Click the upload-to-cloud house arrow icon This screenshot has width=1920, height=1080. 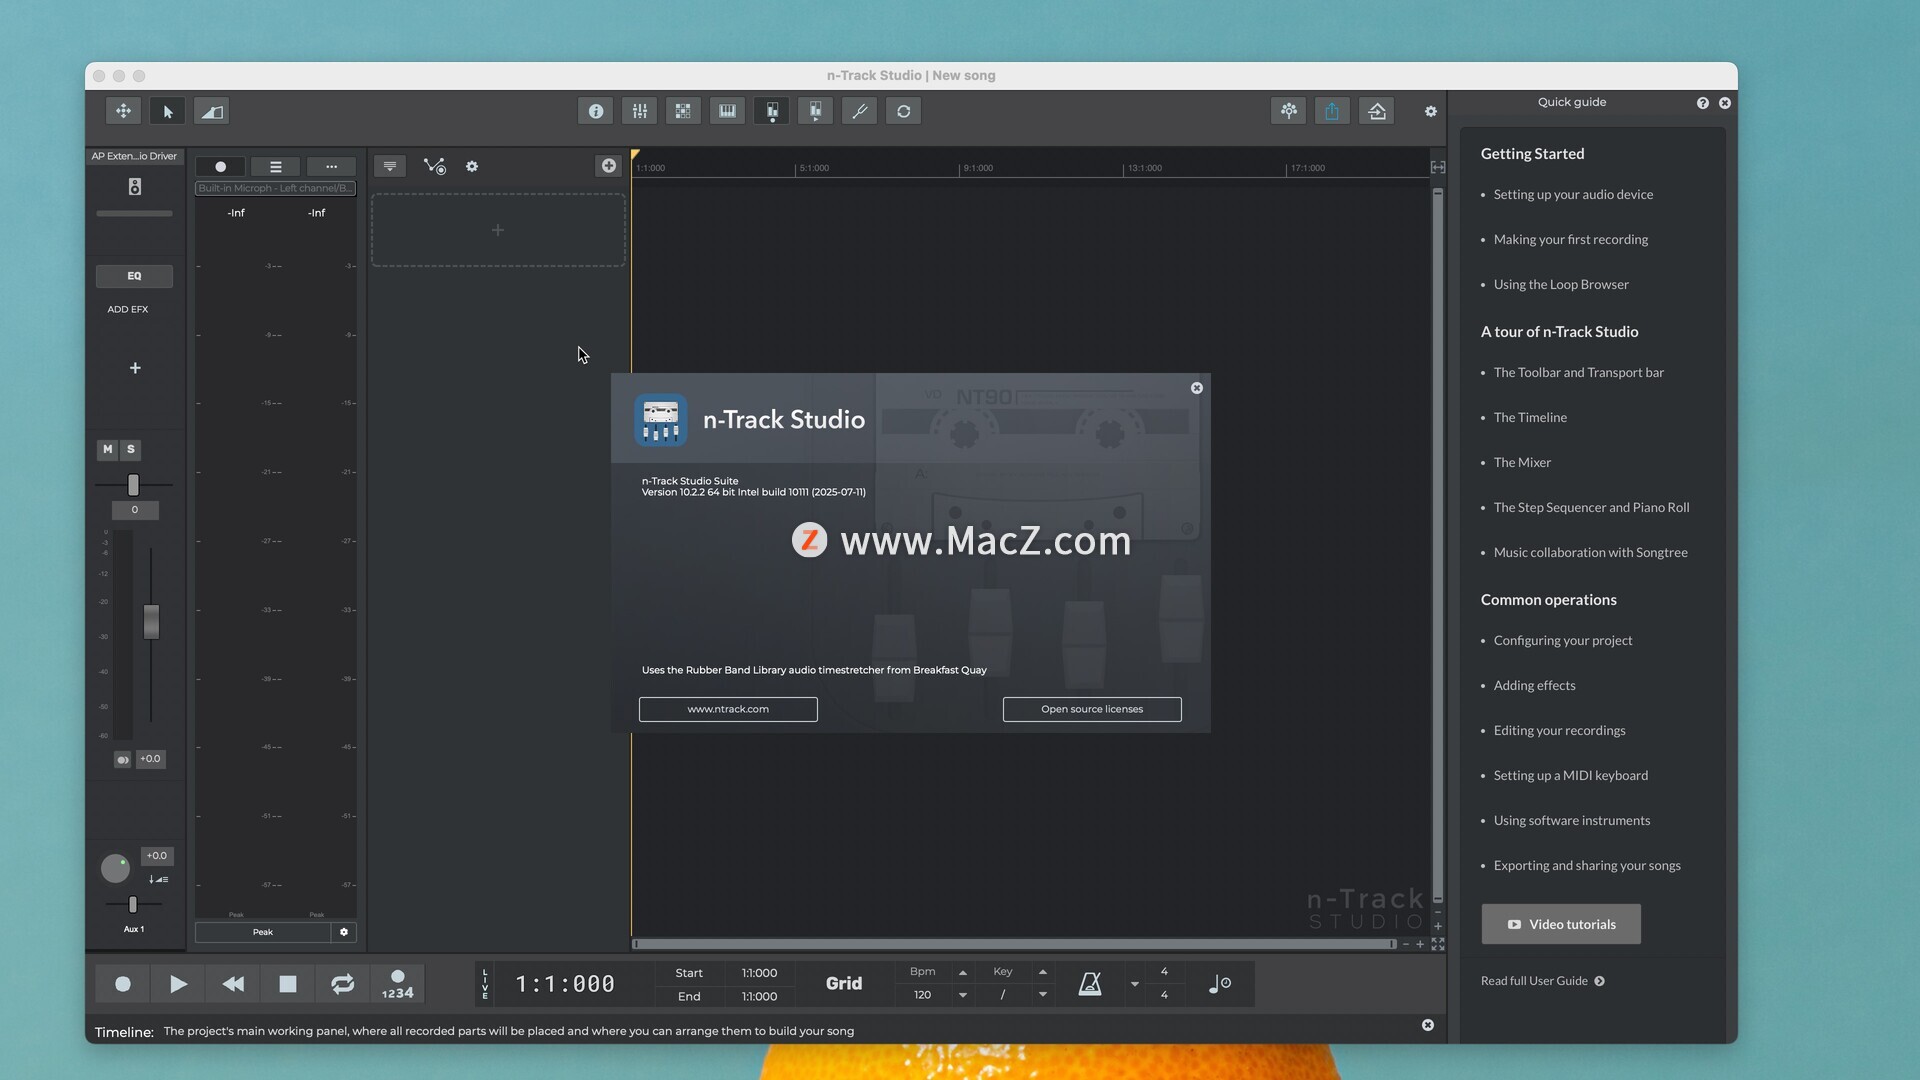[x=1377, y=111]
